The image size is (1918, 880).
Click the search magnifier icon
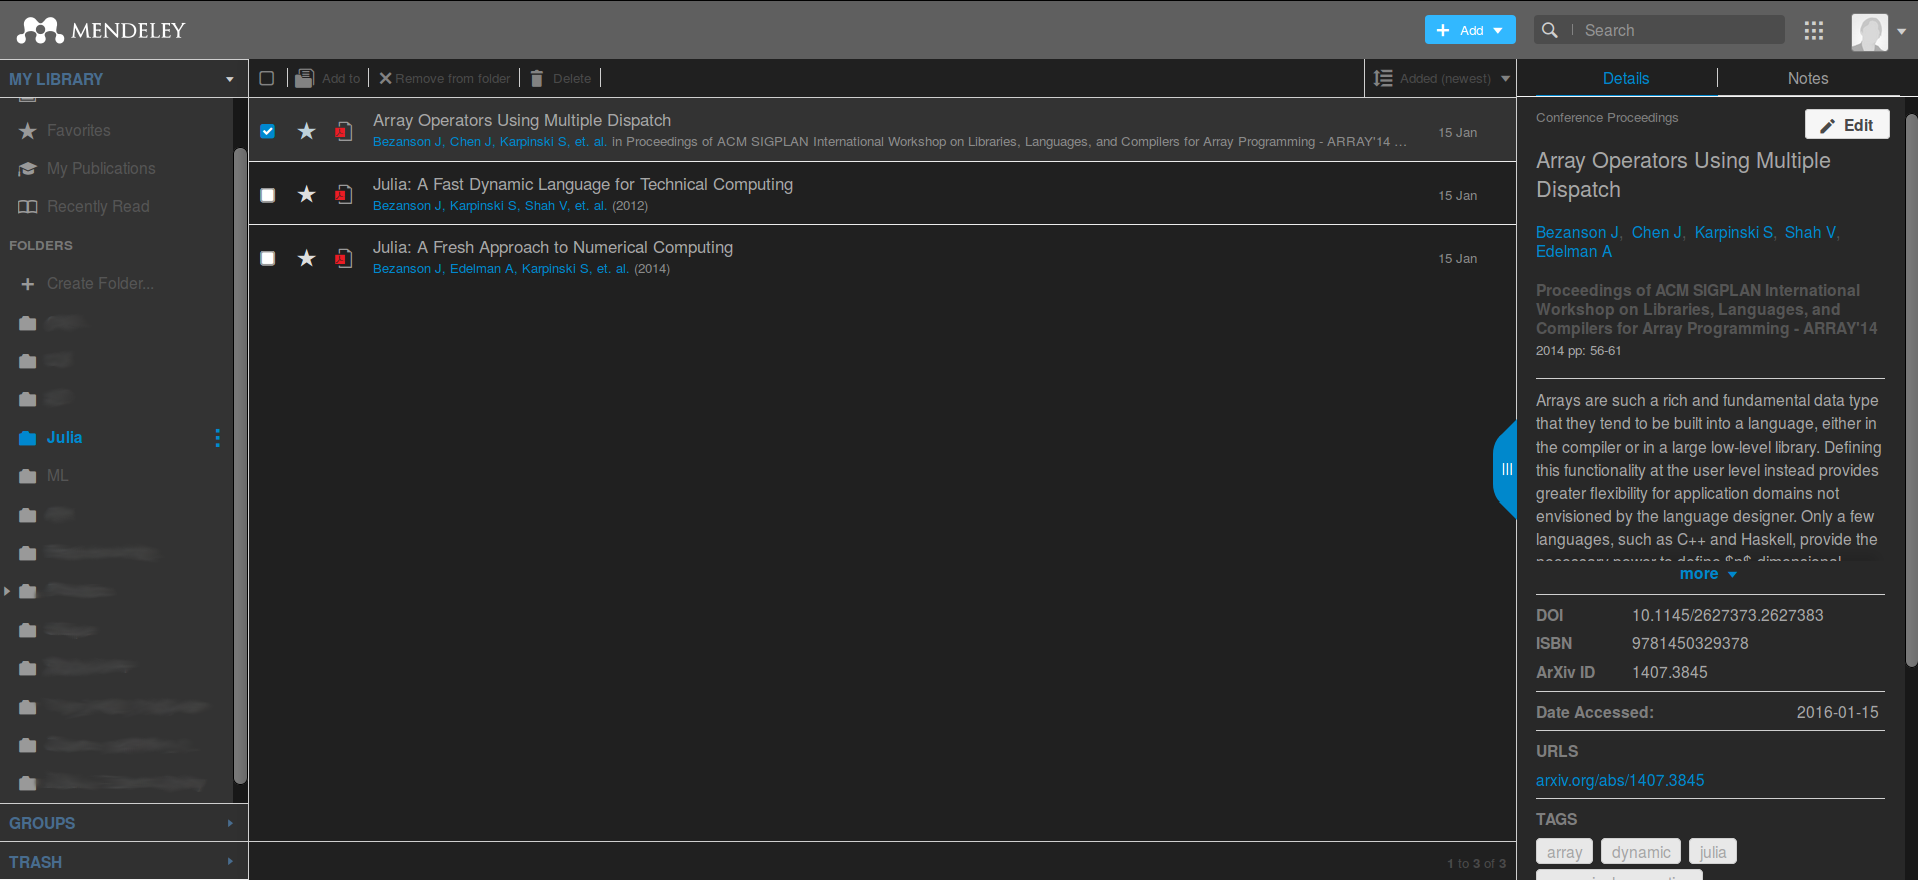tap(1549, 30)
